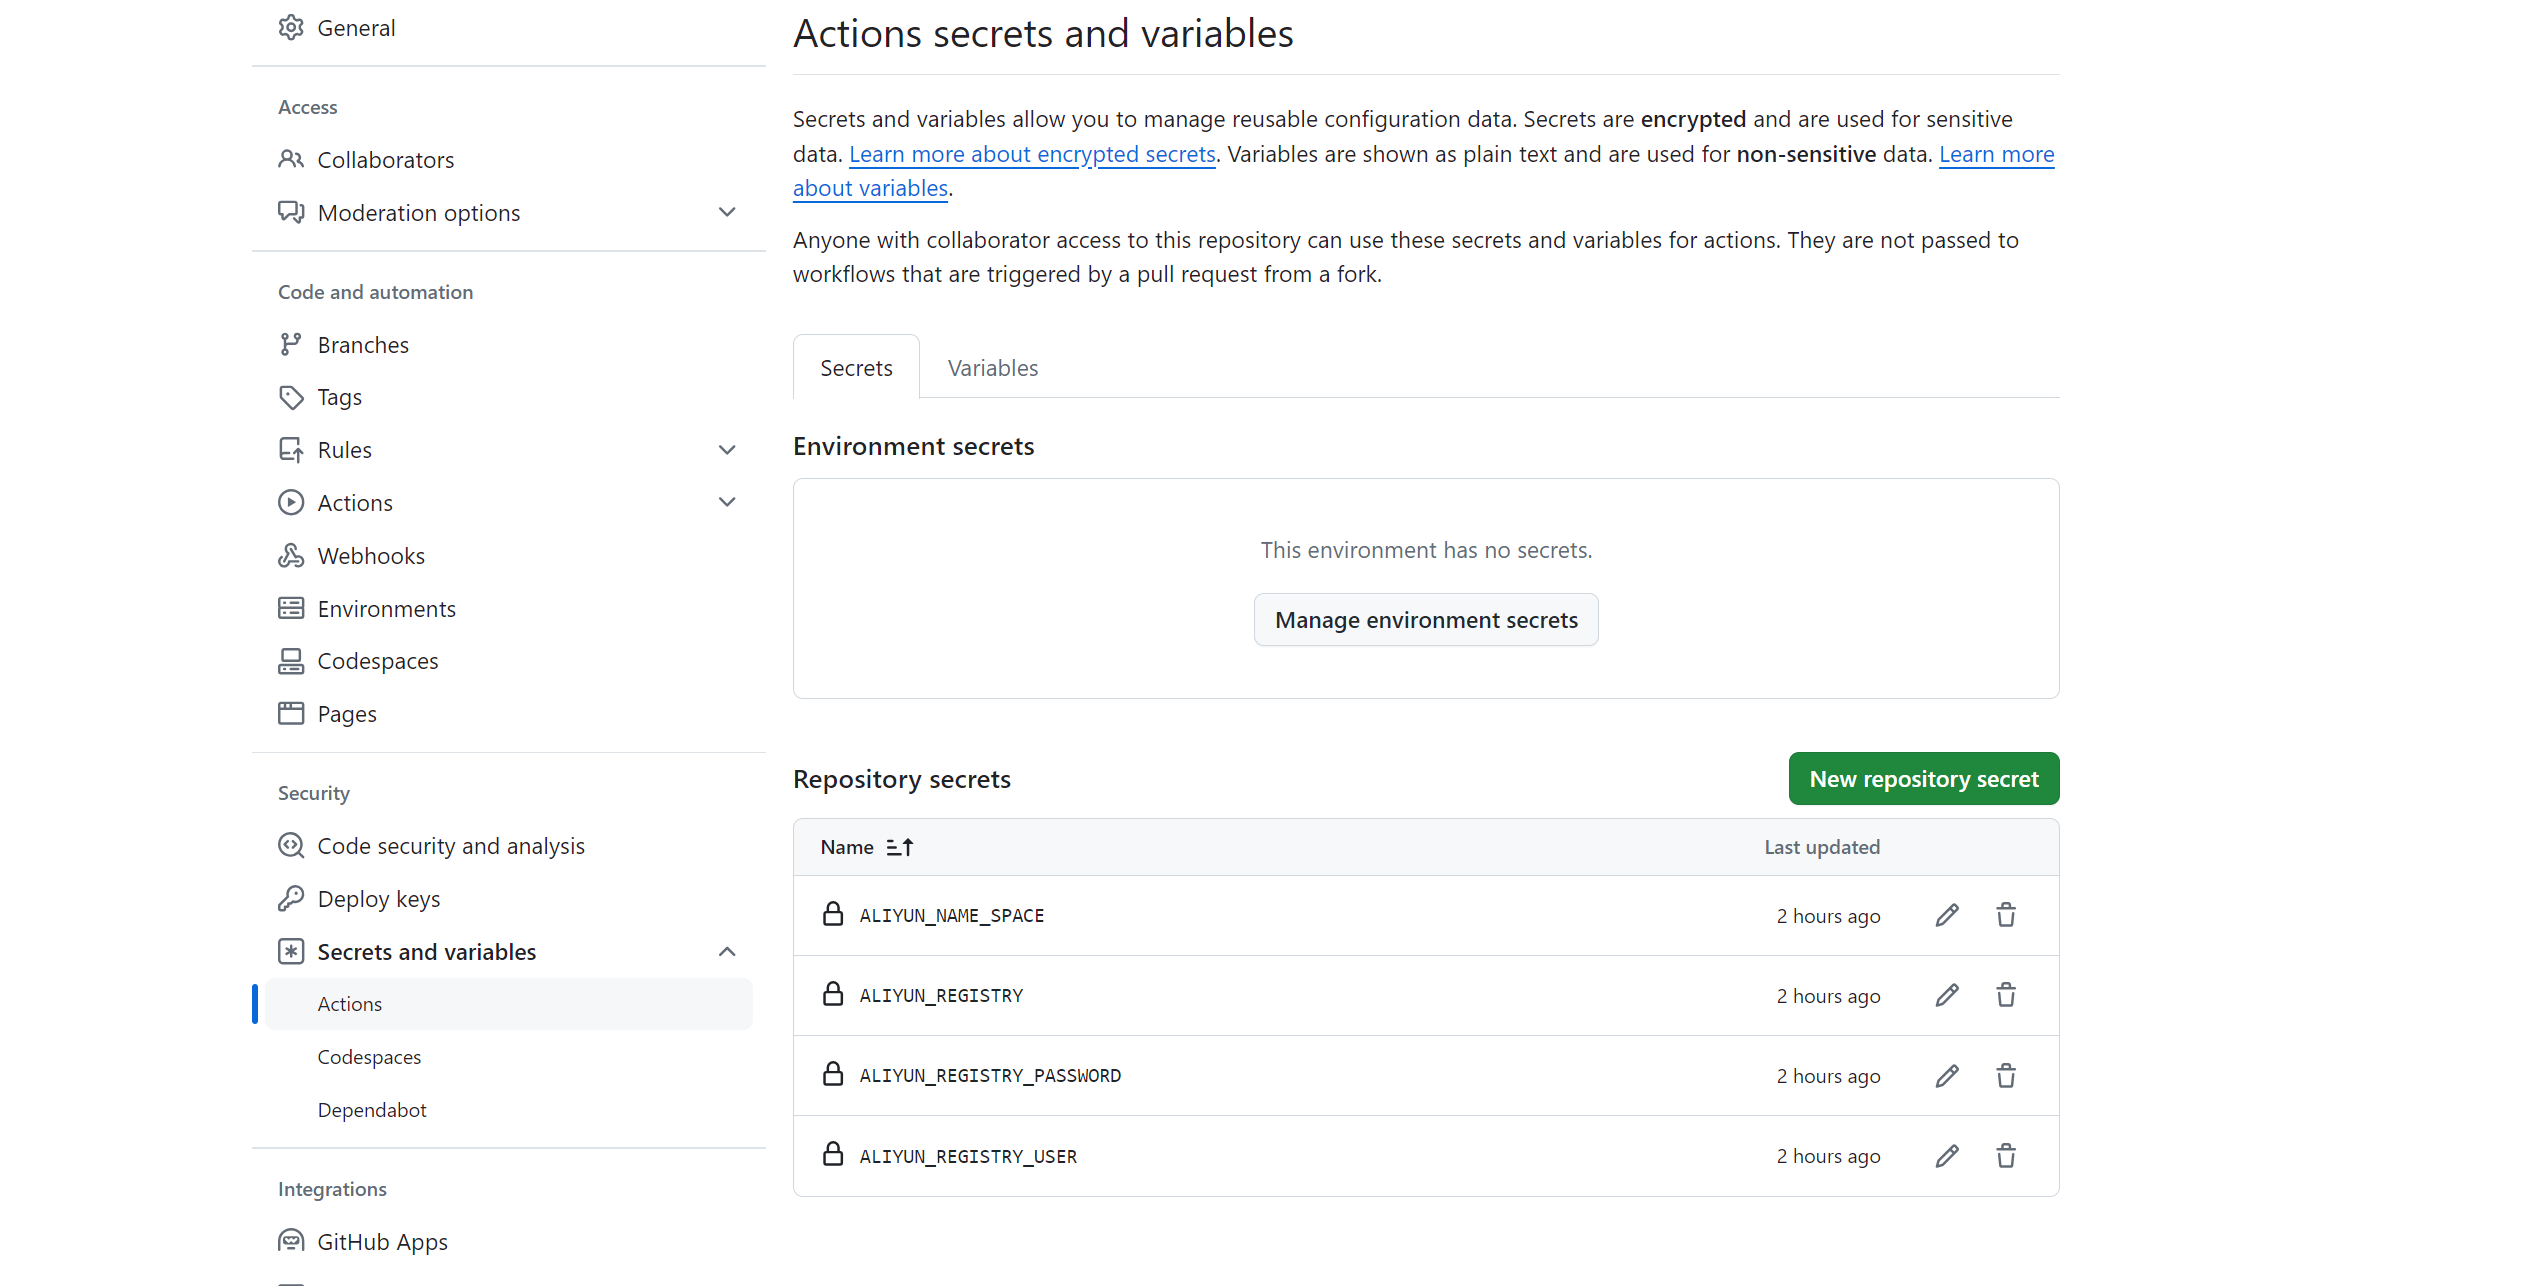Viewport: 2536px width, 1286px height.
Task: Click the Deploy keys key icon
Action: (291, 899)
